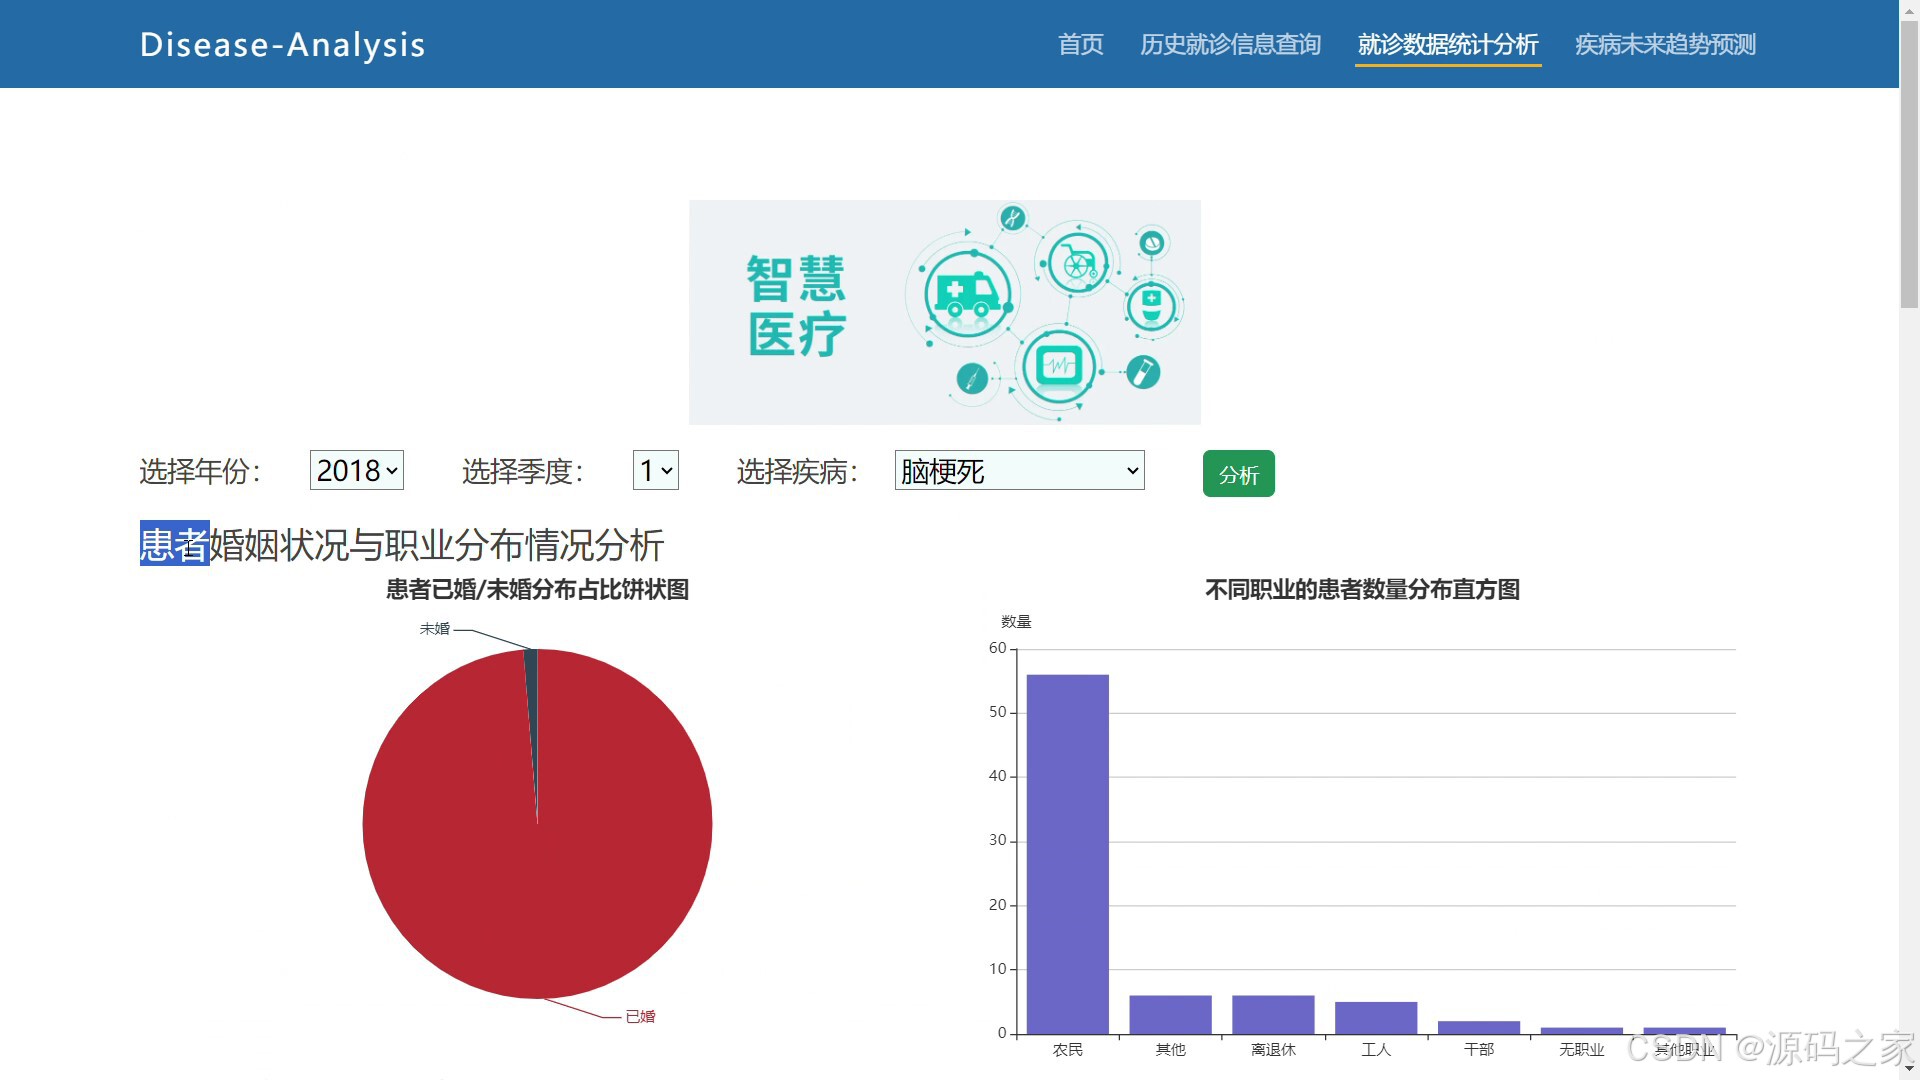Open 疾病未来趋势预测 navigation item
Image resolution: width=1920 pixels, height=1080 pixels.
[x=1665, y=45]
